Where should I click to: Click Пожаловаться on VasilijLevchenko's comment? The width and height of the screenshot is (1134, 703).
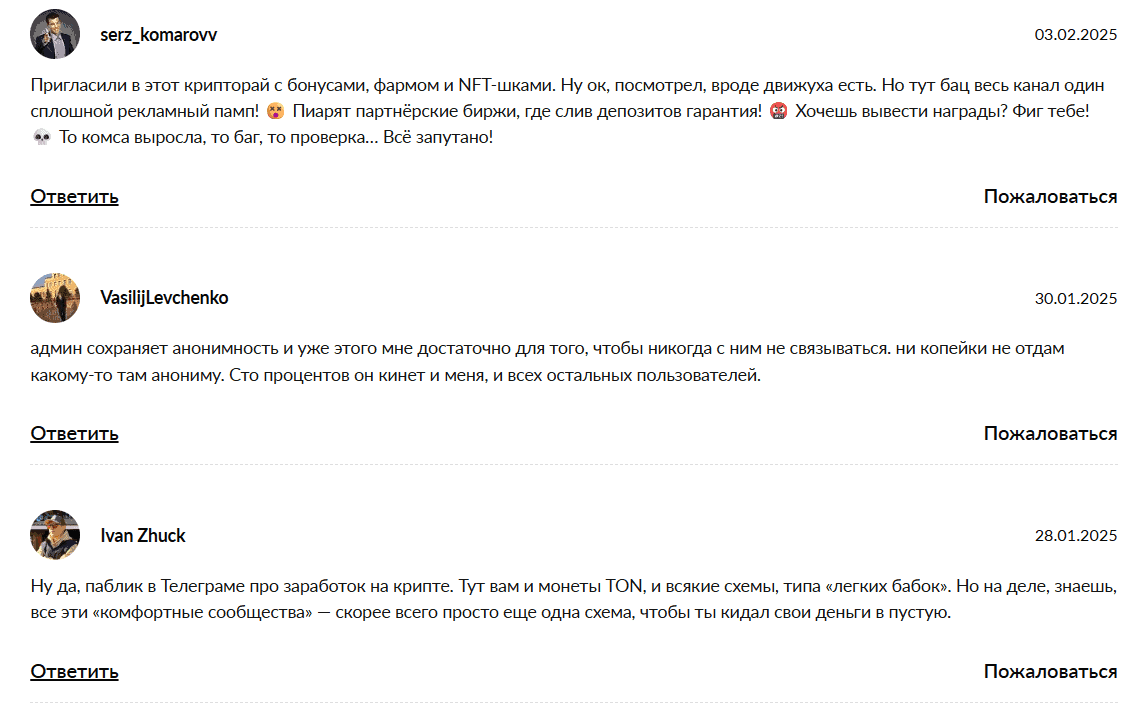coord(1050,433)
